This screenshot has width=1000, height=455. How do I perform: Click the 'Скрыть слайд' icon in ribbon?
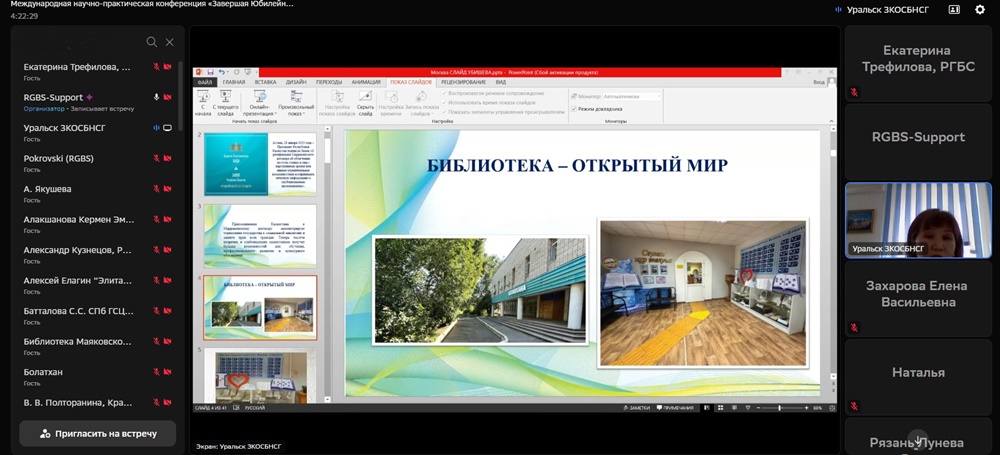(x=365, y=98)
